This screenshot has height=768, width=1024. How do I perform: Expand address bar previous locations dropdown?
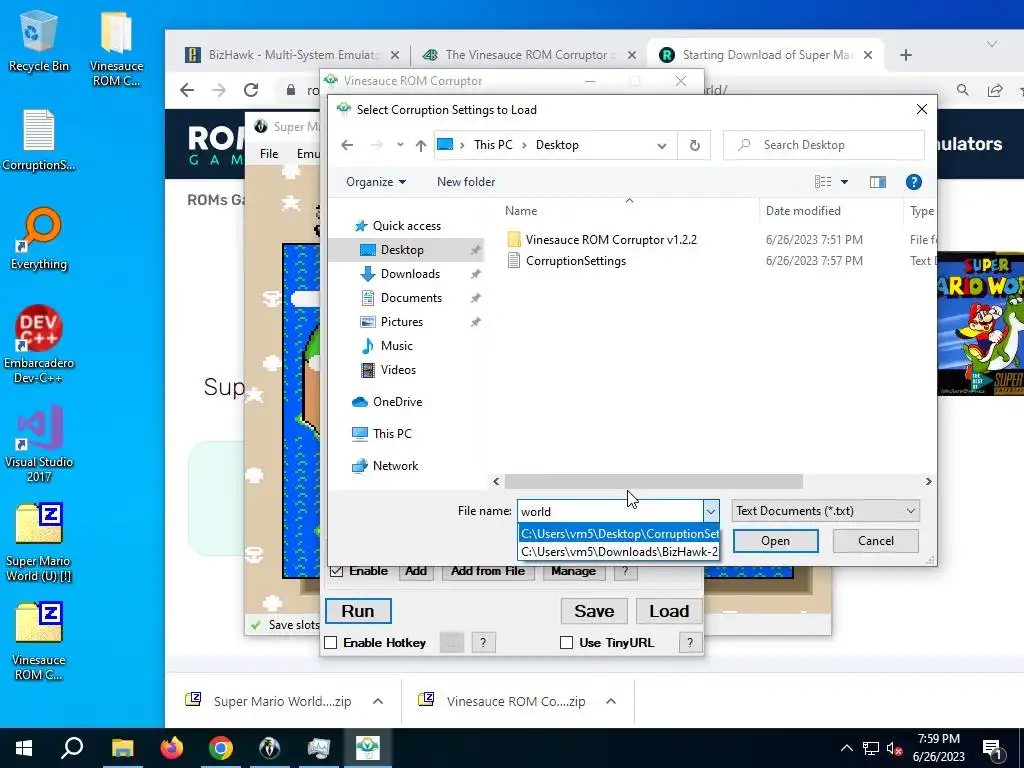[x=662, y=145]
